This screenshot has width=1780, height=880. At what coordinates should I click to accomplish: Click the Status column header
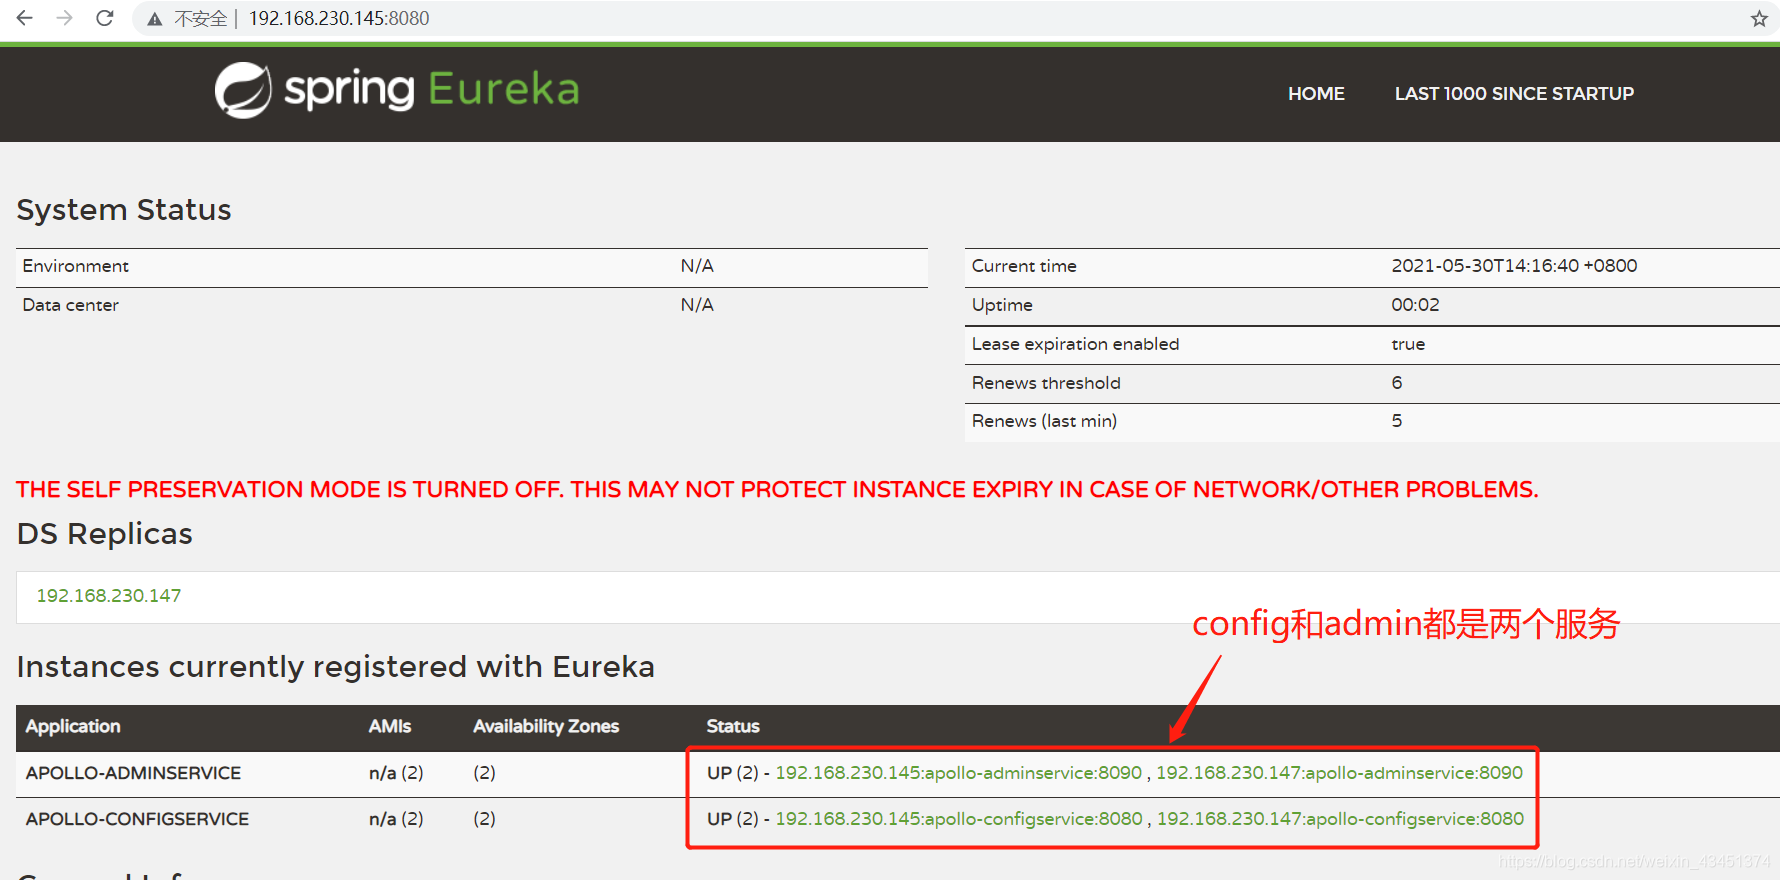733,727
